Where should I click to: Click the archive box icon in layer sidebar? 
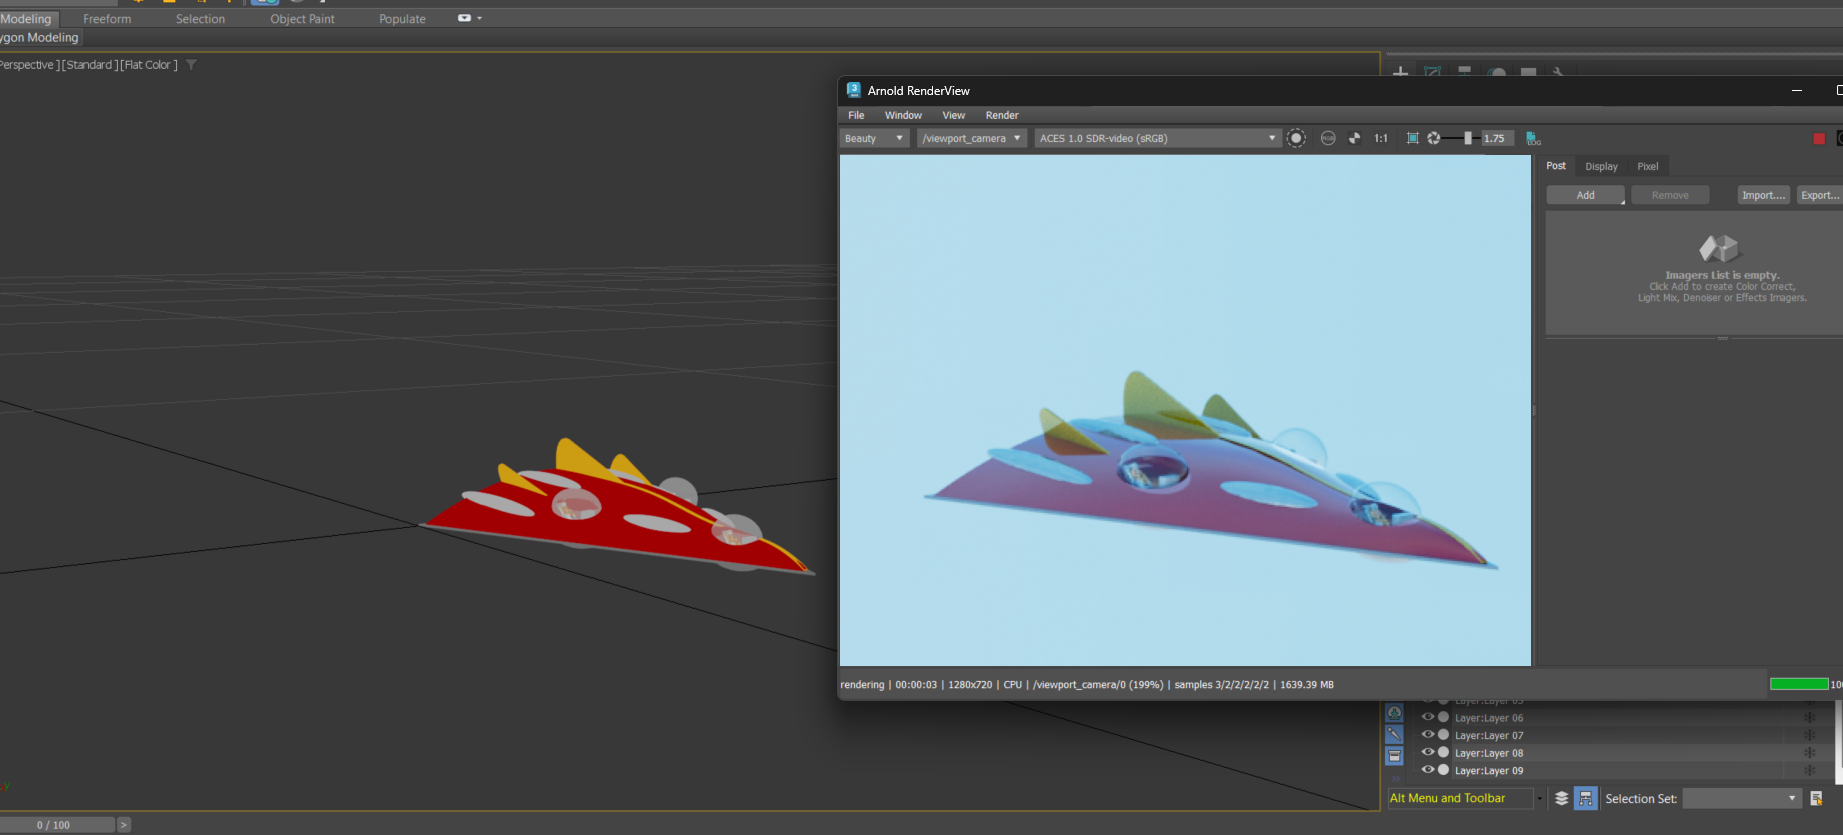point(1394,755)
